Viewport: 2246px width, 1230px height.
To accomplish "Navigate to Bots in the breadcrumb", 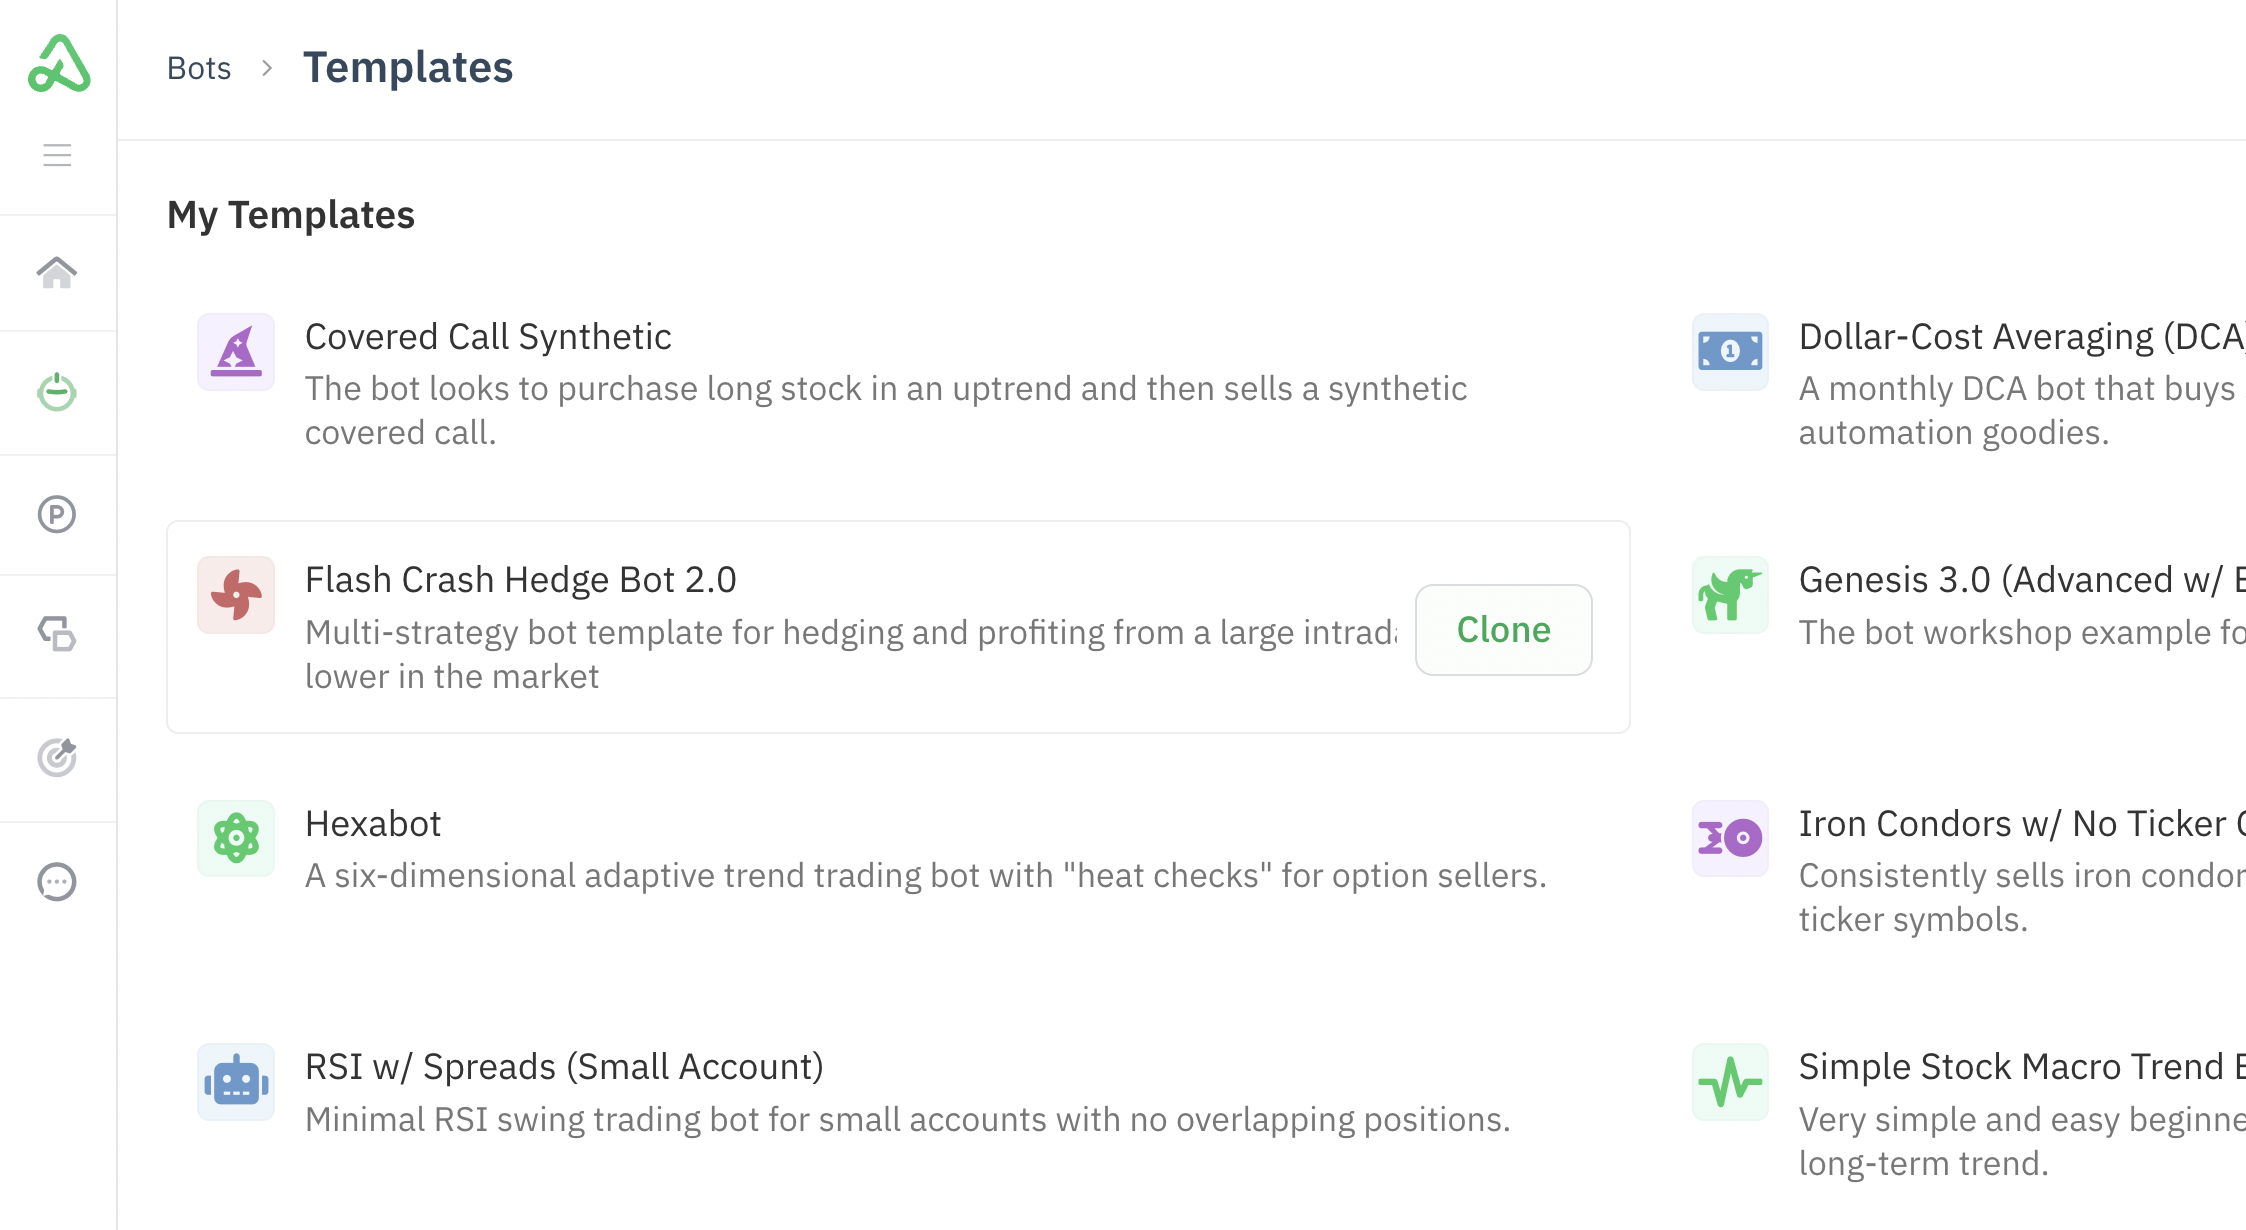I will [x=199, y=68].
